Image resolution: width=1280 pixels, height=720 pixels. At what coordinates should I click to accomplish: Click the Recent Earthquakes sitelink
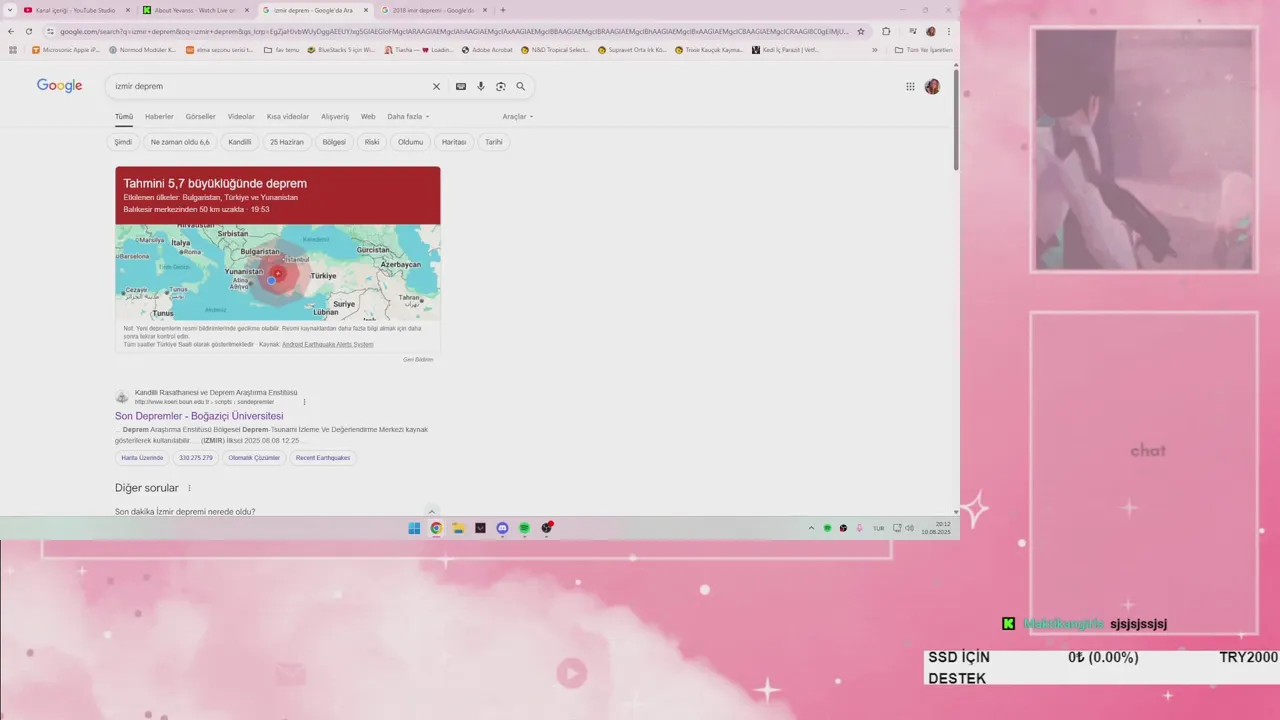click(x=323, y=458)
